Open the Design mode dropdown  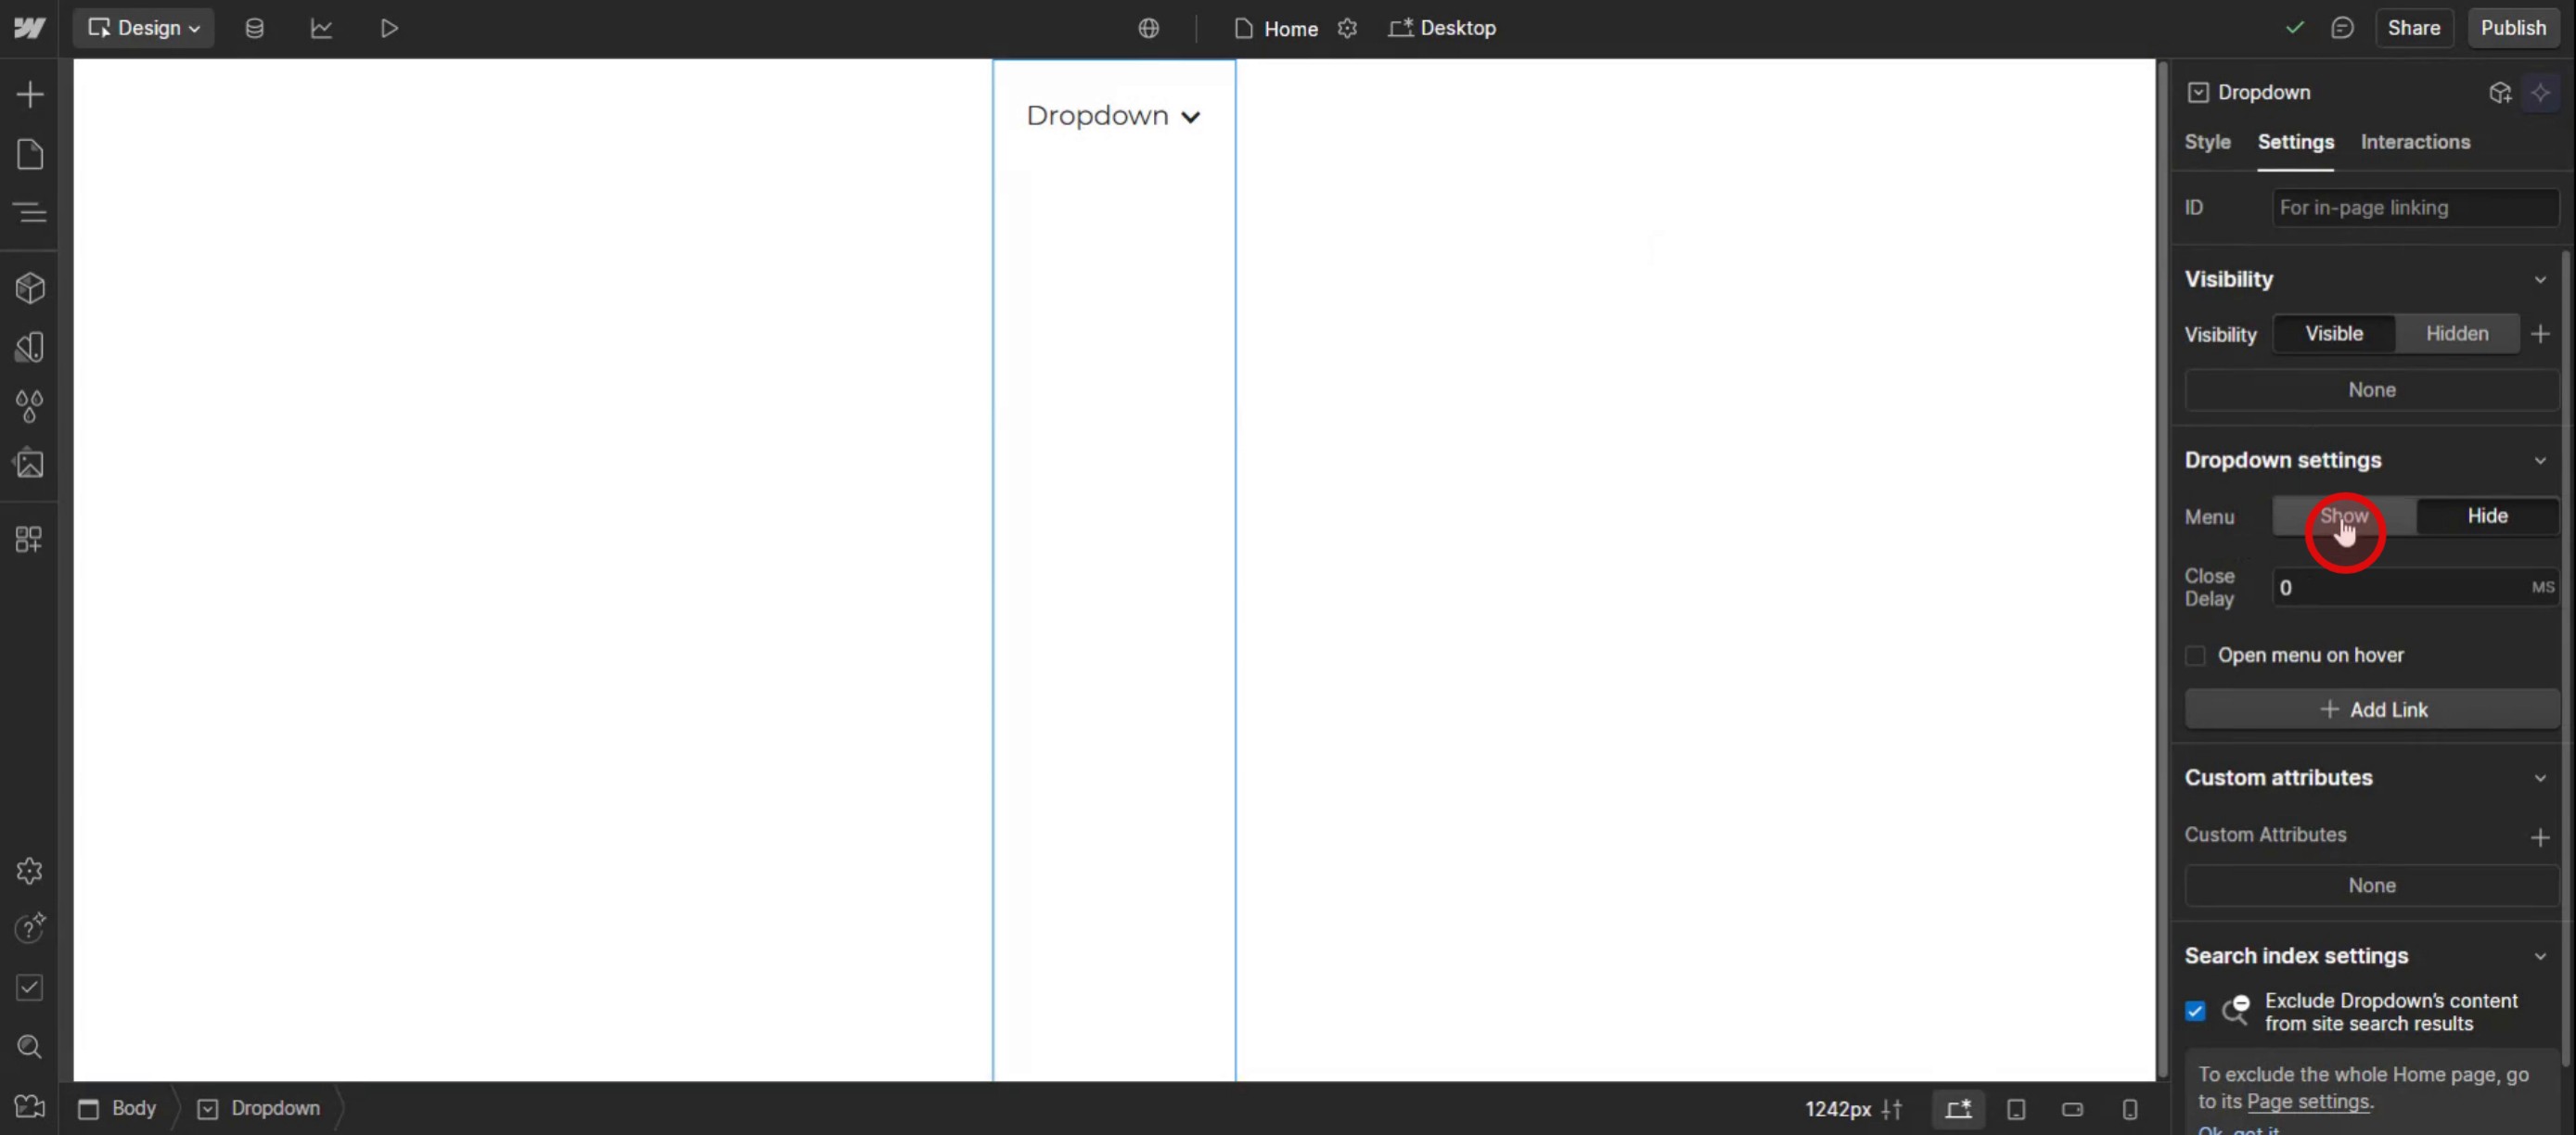pos(144,28)
